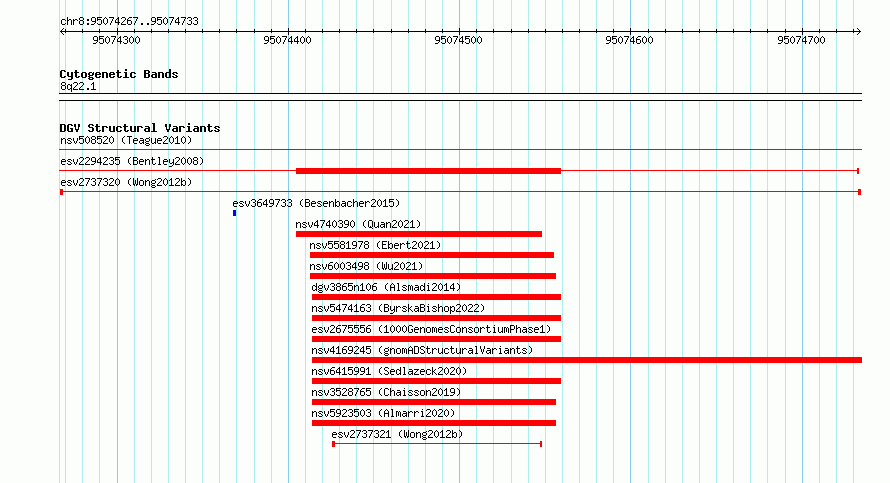Click the red bar under nsv3528765 (Chaisson2019)
The width and height of the screenshot is (890, 483).
(434, 402)
